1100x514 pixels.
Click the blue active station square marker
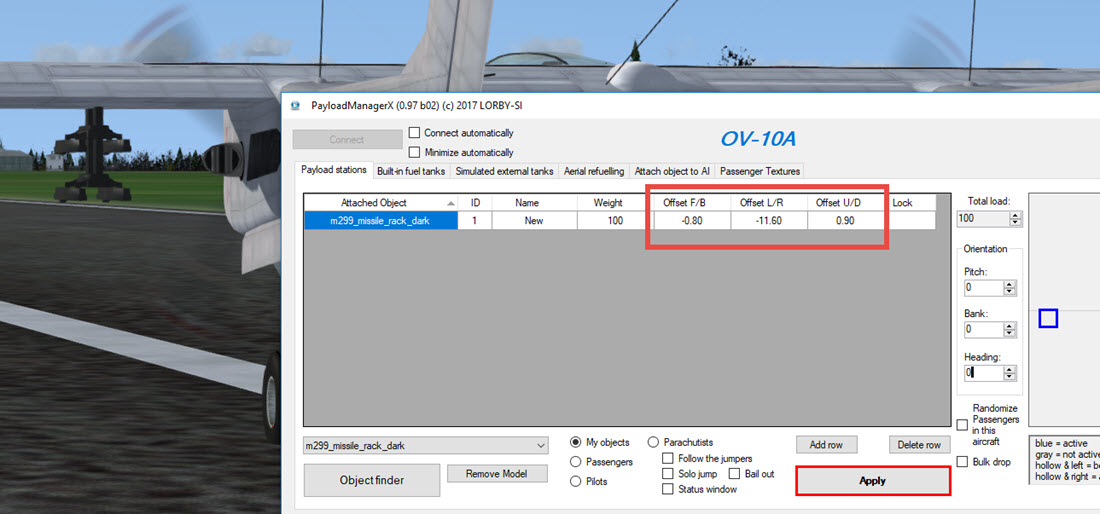1047,318
